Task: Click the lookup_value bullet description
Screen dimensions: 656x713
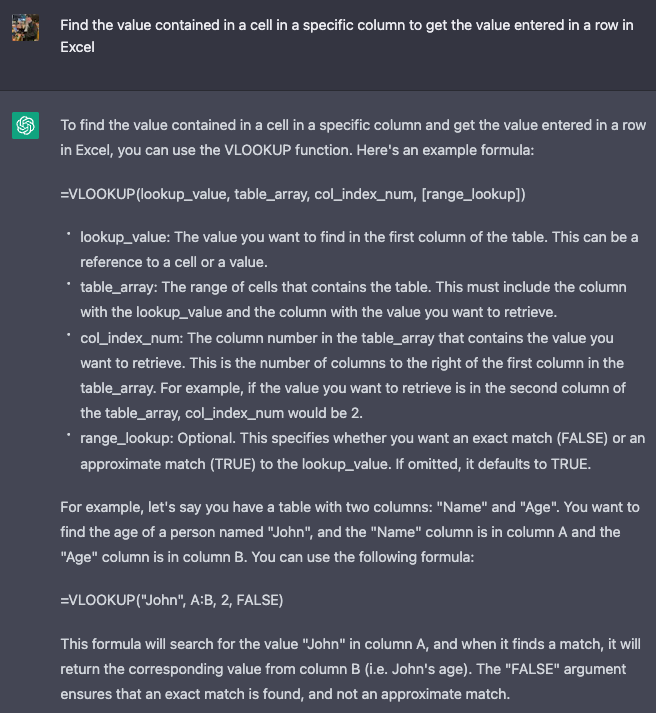Action: pos(358,249)
